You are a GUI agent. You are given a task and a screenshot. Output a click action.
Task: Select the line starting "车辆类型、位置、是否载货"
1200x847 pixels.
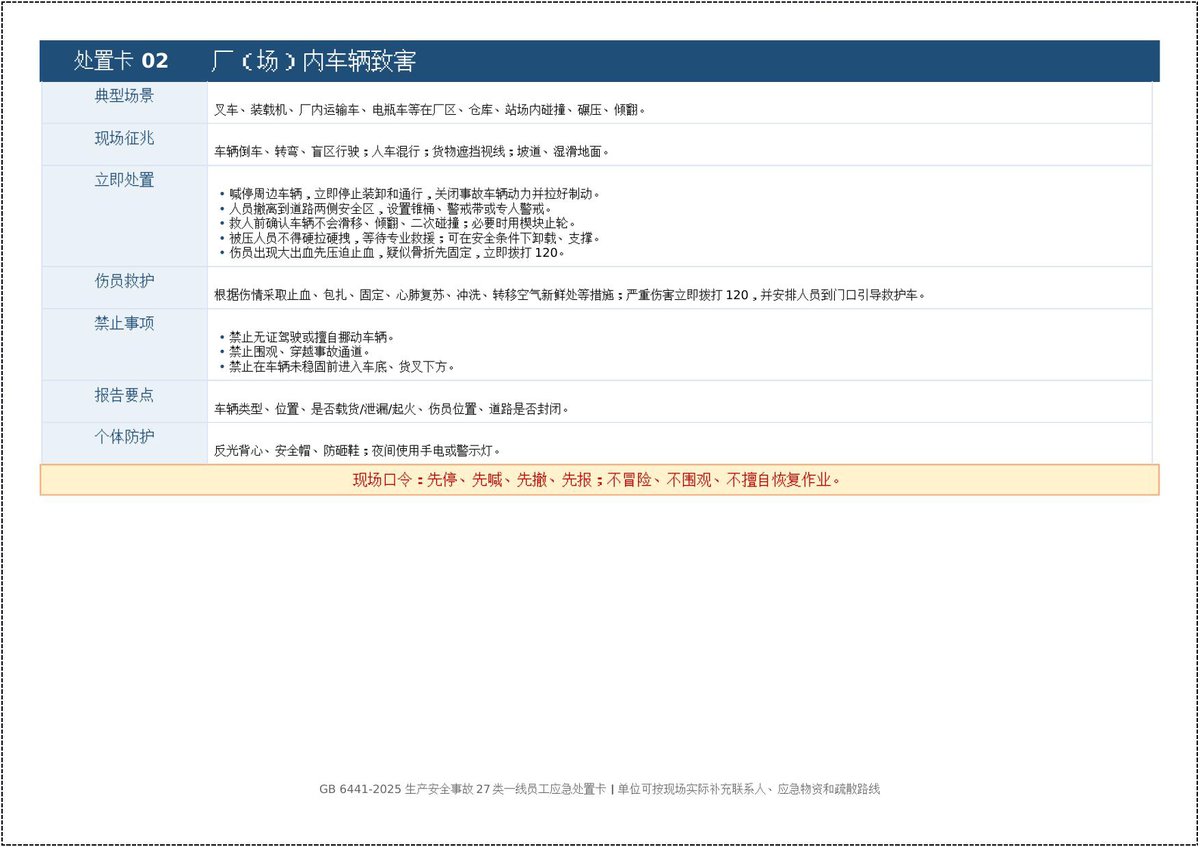tap(393, 409)
